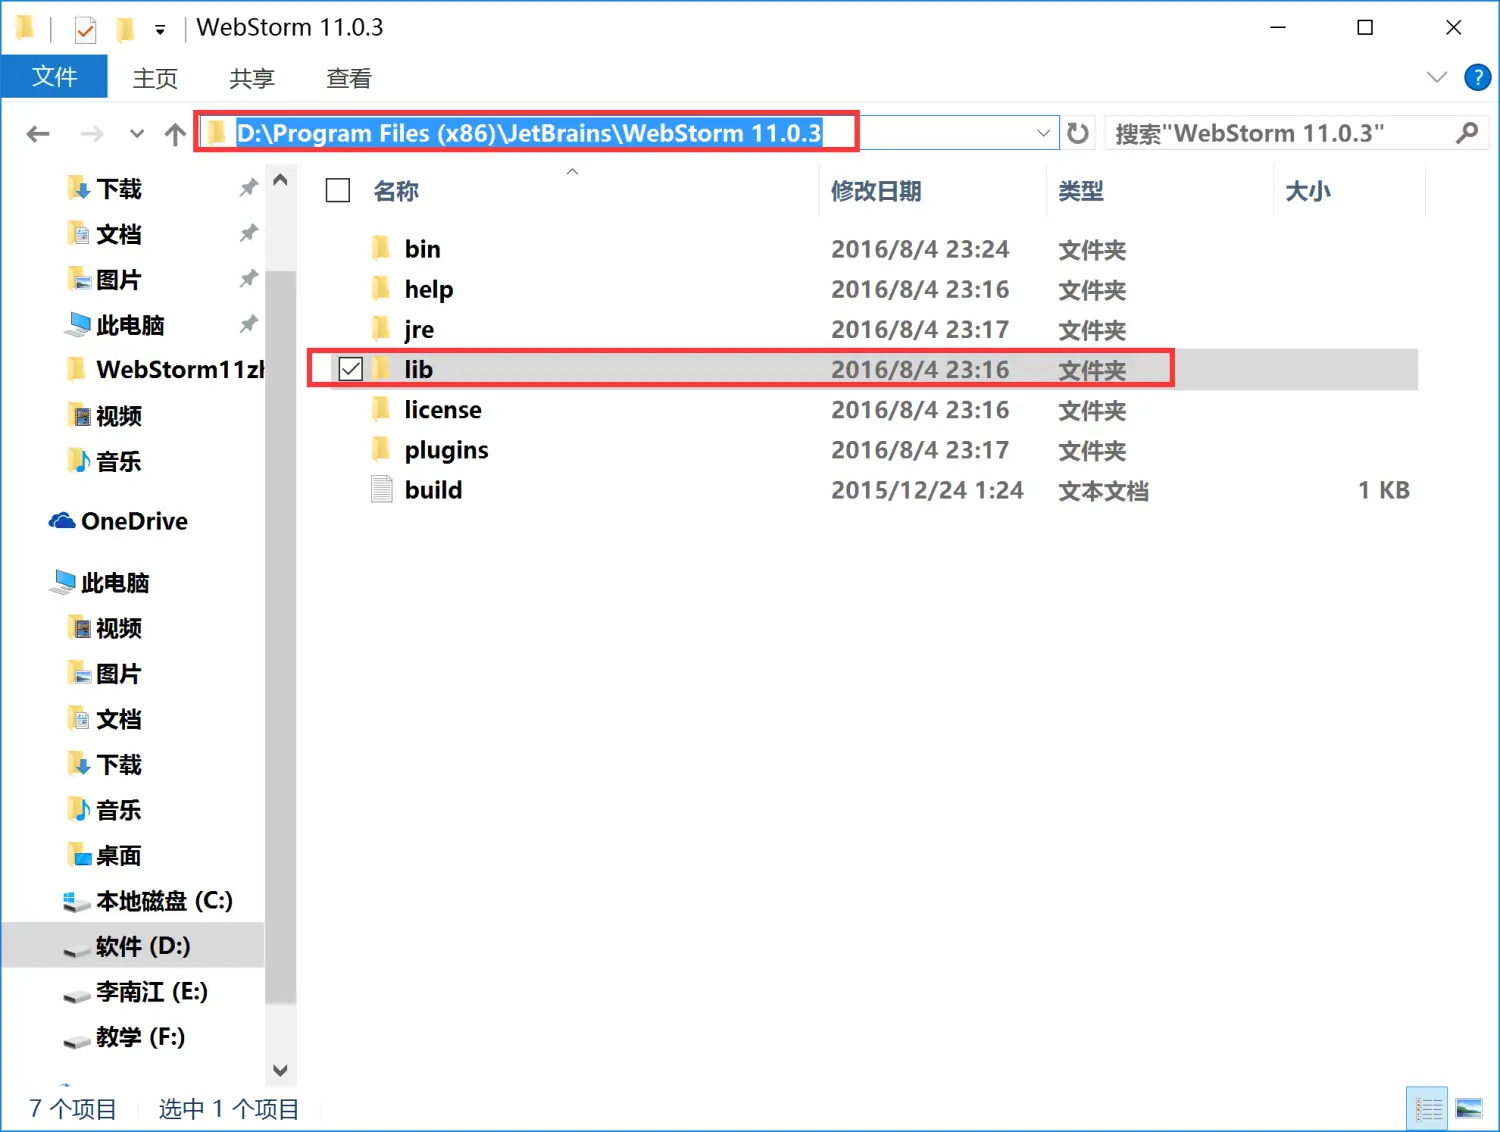This screenshot has width=1500, height=1132.
Task: Click the search magnifier icon
Action: pyautogui.click(x=1467, y=133)
